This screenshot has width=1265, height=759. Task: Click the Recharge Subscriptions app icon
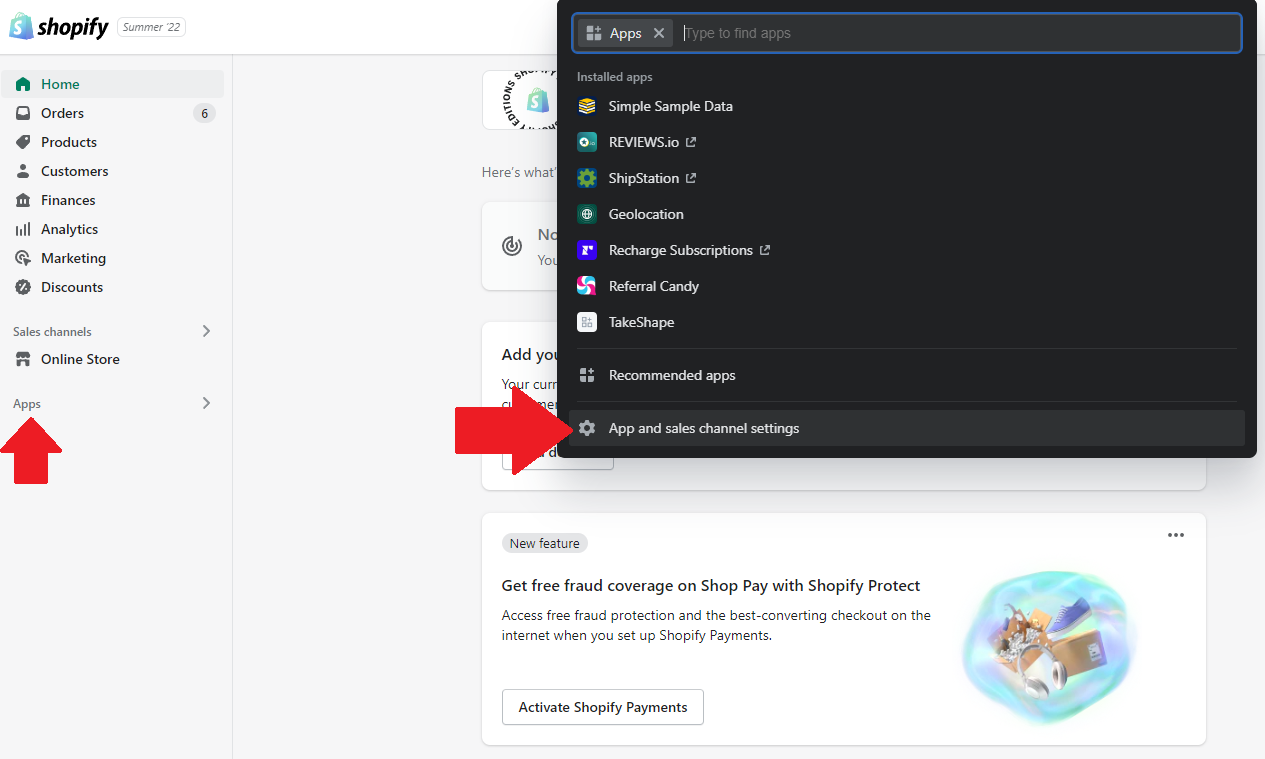coord(587,250)
